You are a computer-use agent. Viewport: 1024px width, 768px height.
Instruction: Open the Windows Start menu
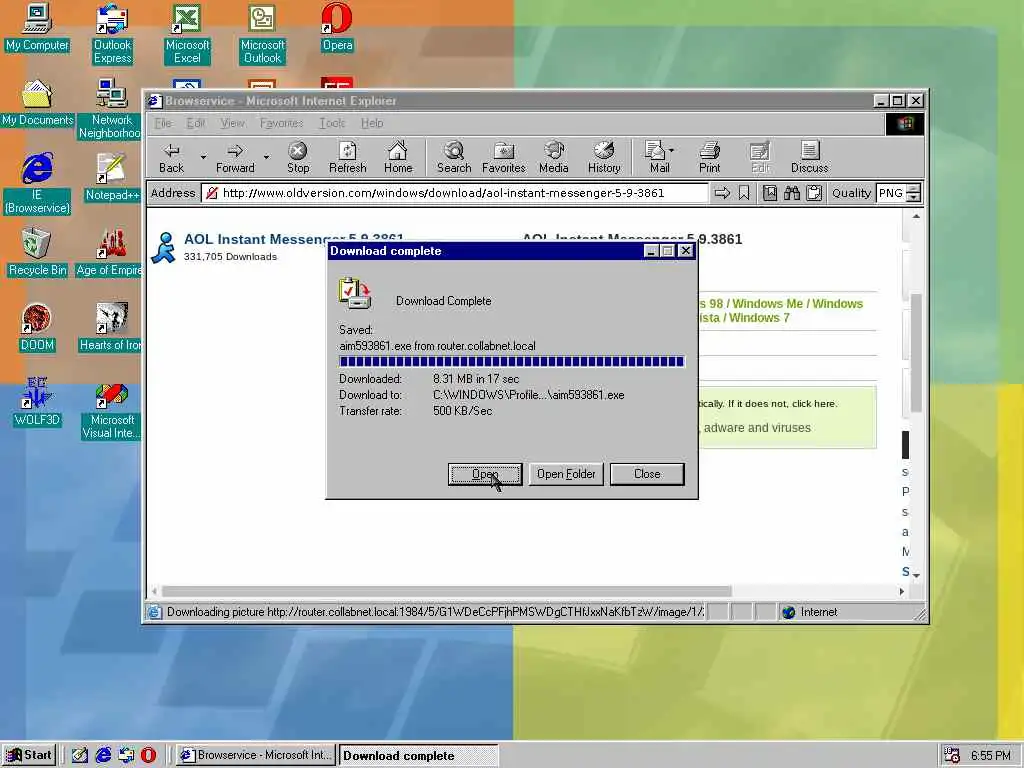point(29,755)
